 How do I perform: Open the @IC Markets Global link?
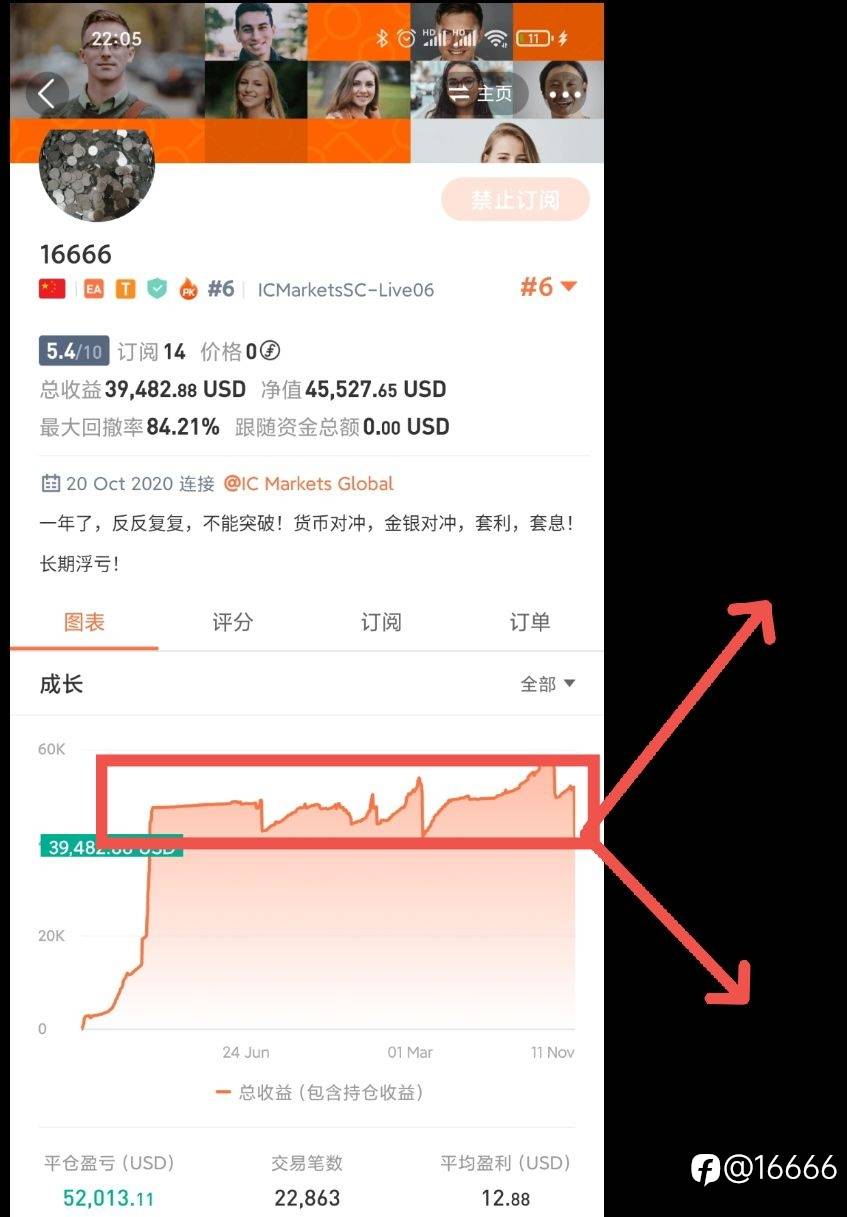coord(308,484)
